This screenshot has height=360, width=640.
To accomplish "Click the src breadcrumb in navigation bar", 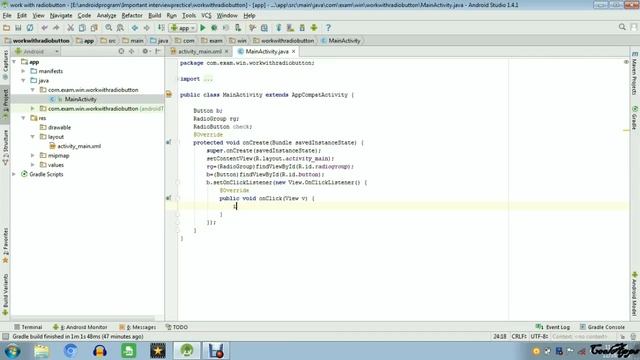I will 109,41.
